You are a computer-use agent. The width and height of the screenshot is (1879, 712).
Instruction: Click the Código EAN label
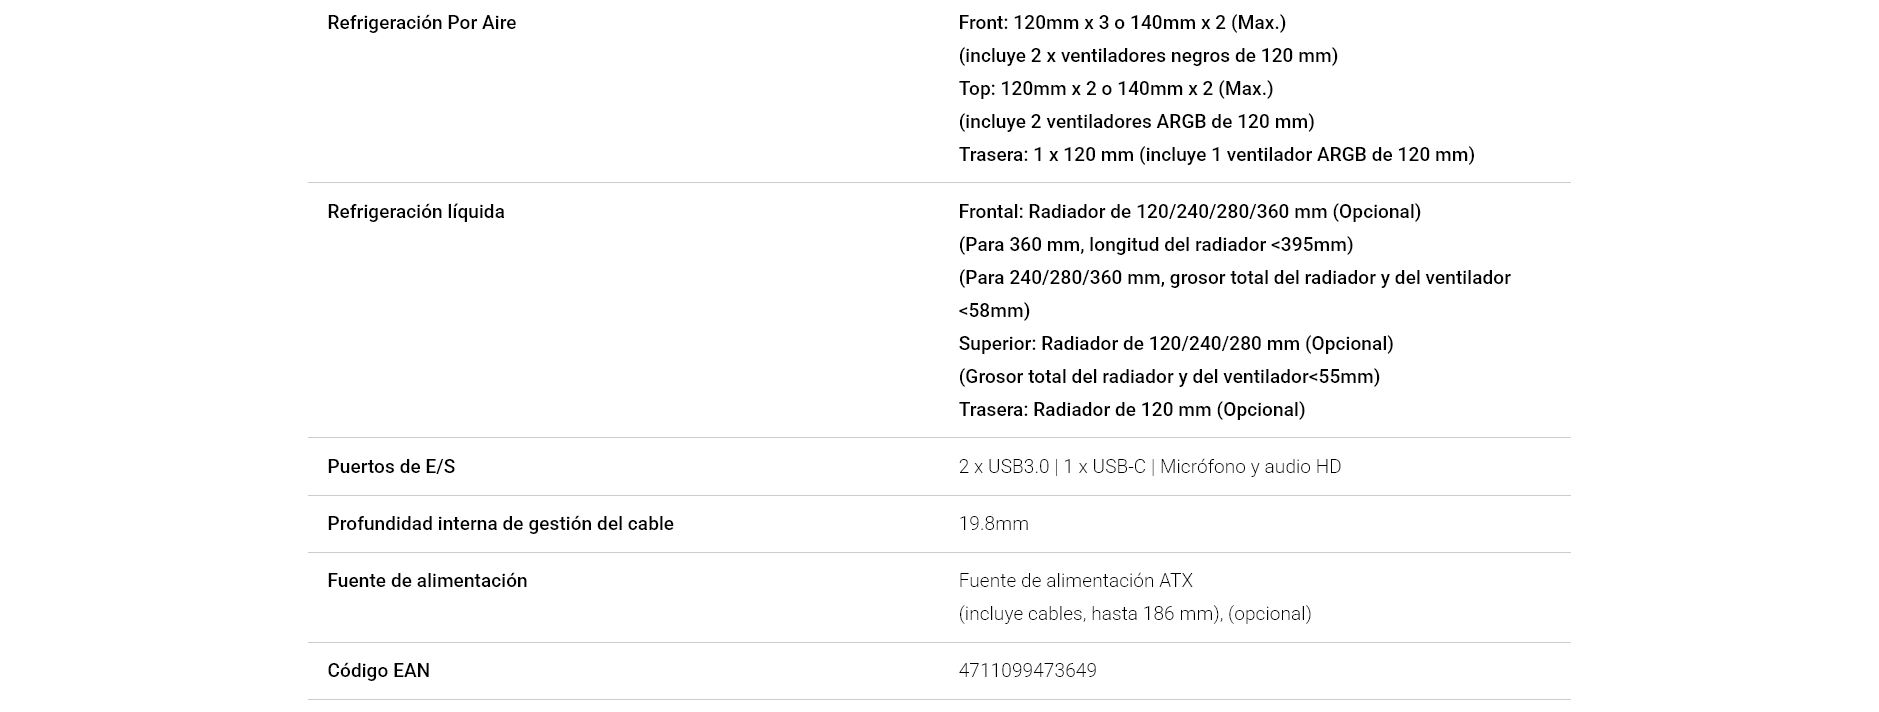click(378, 671)
